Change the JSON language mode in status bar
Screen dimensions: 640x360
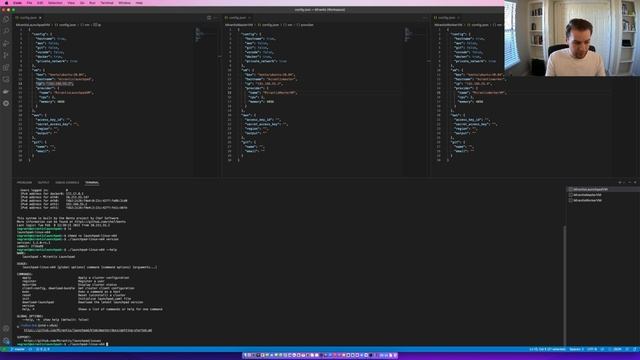pos(617,349)
